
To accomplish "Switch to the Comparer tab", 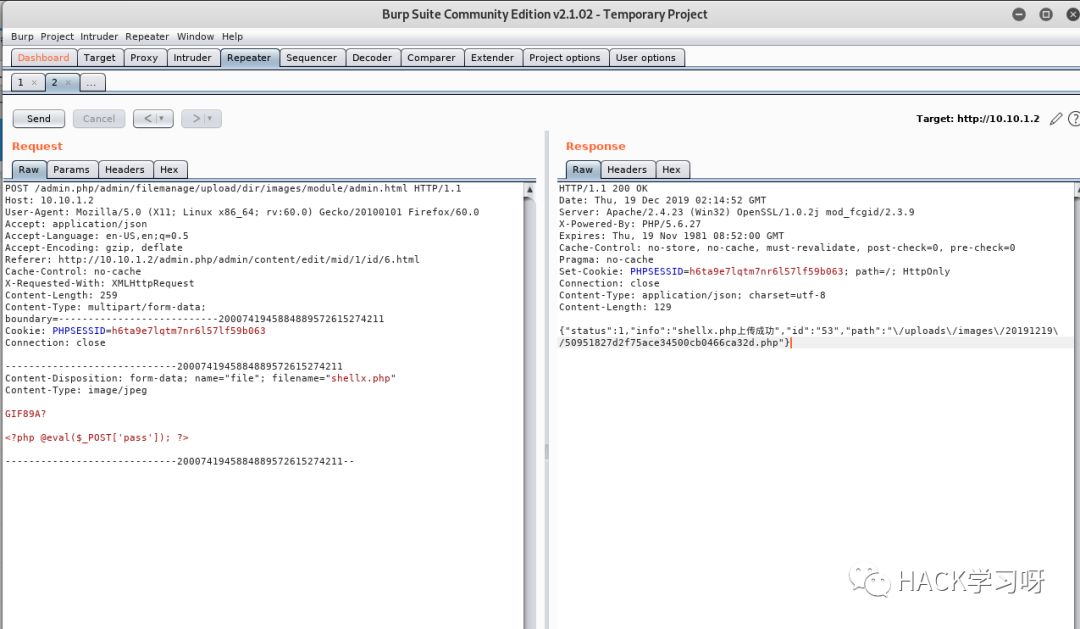I will (431, 58).
